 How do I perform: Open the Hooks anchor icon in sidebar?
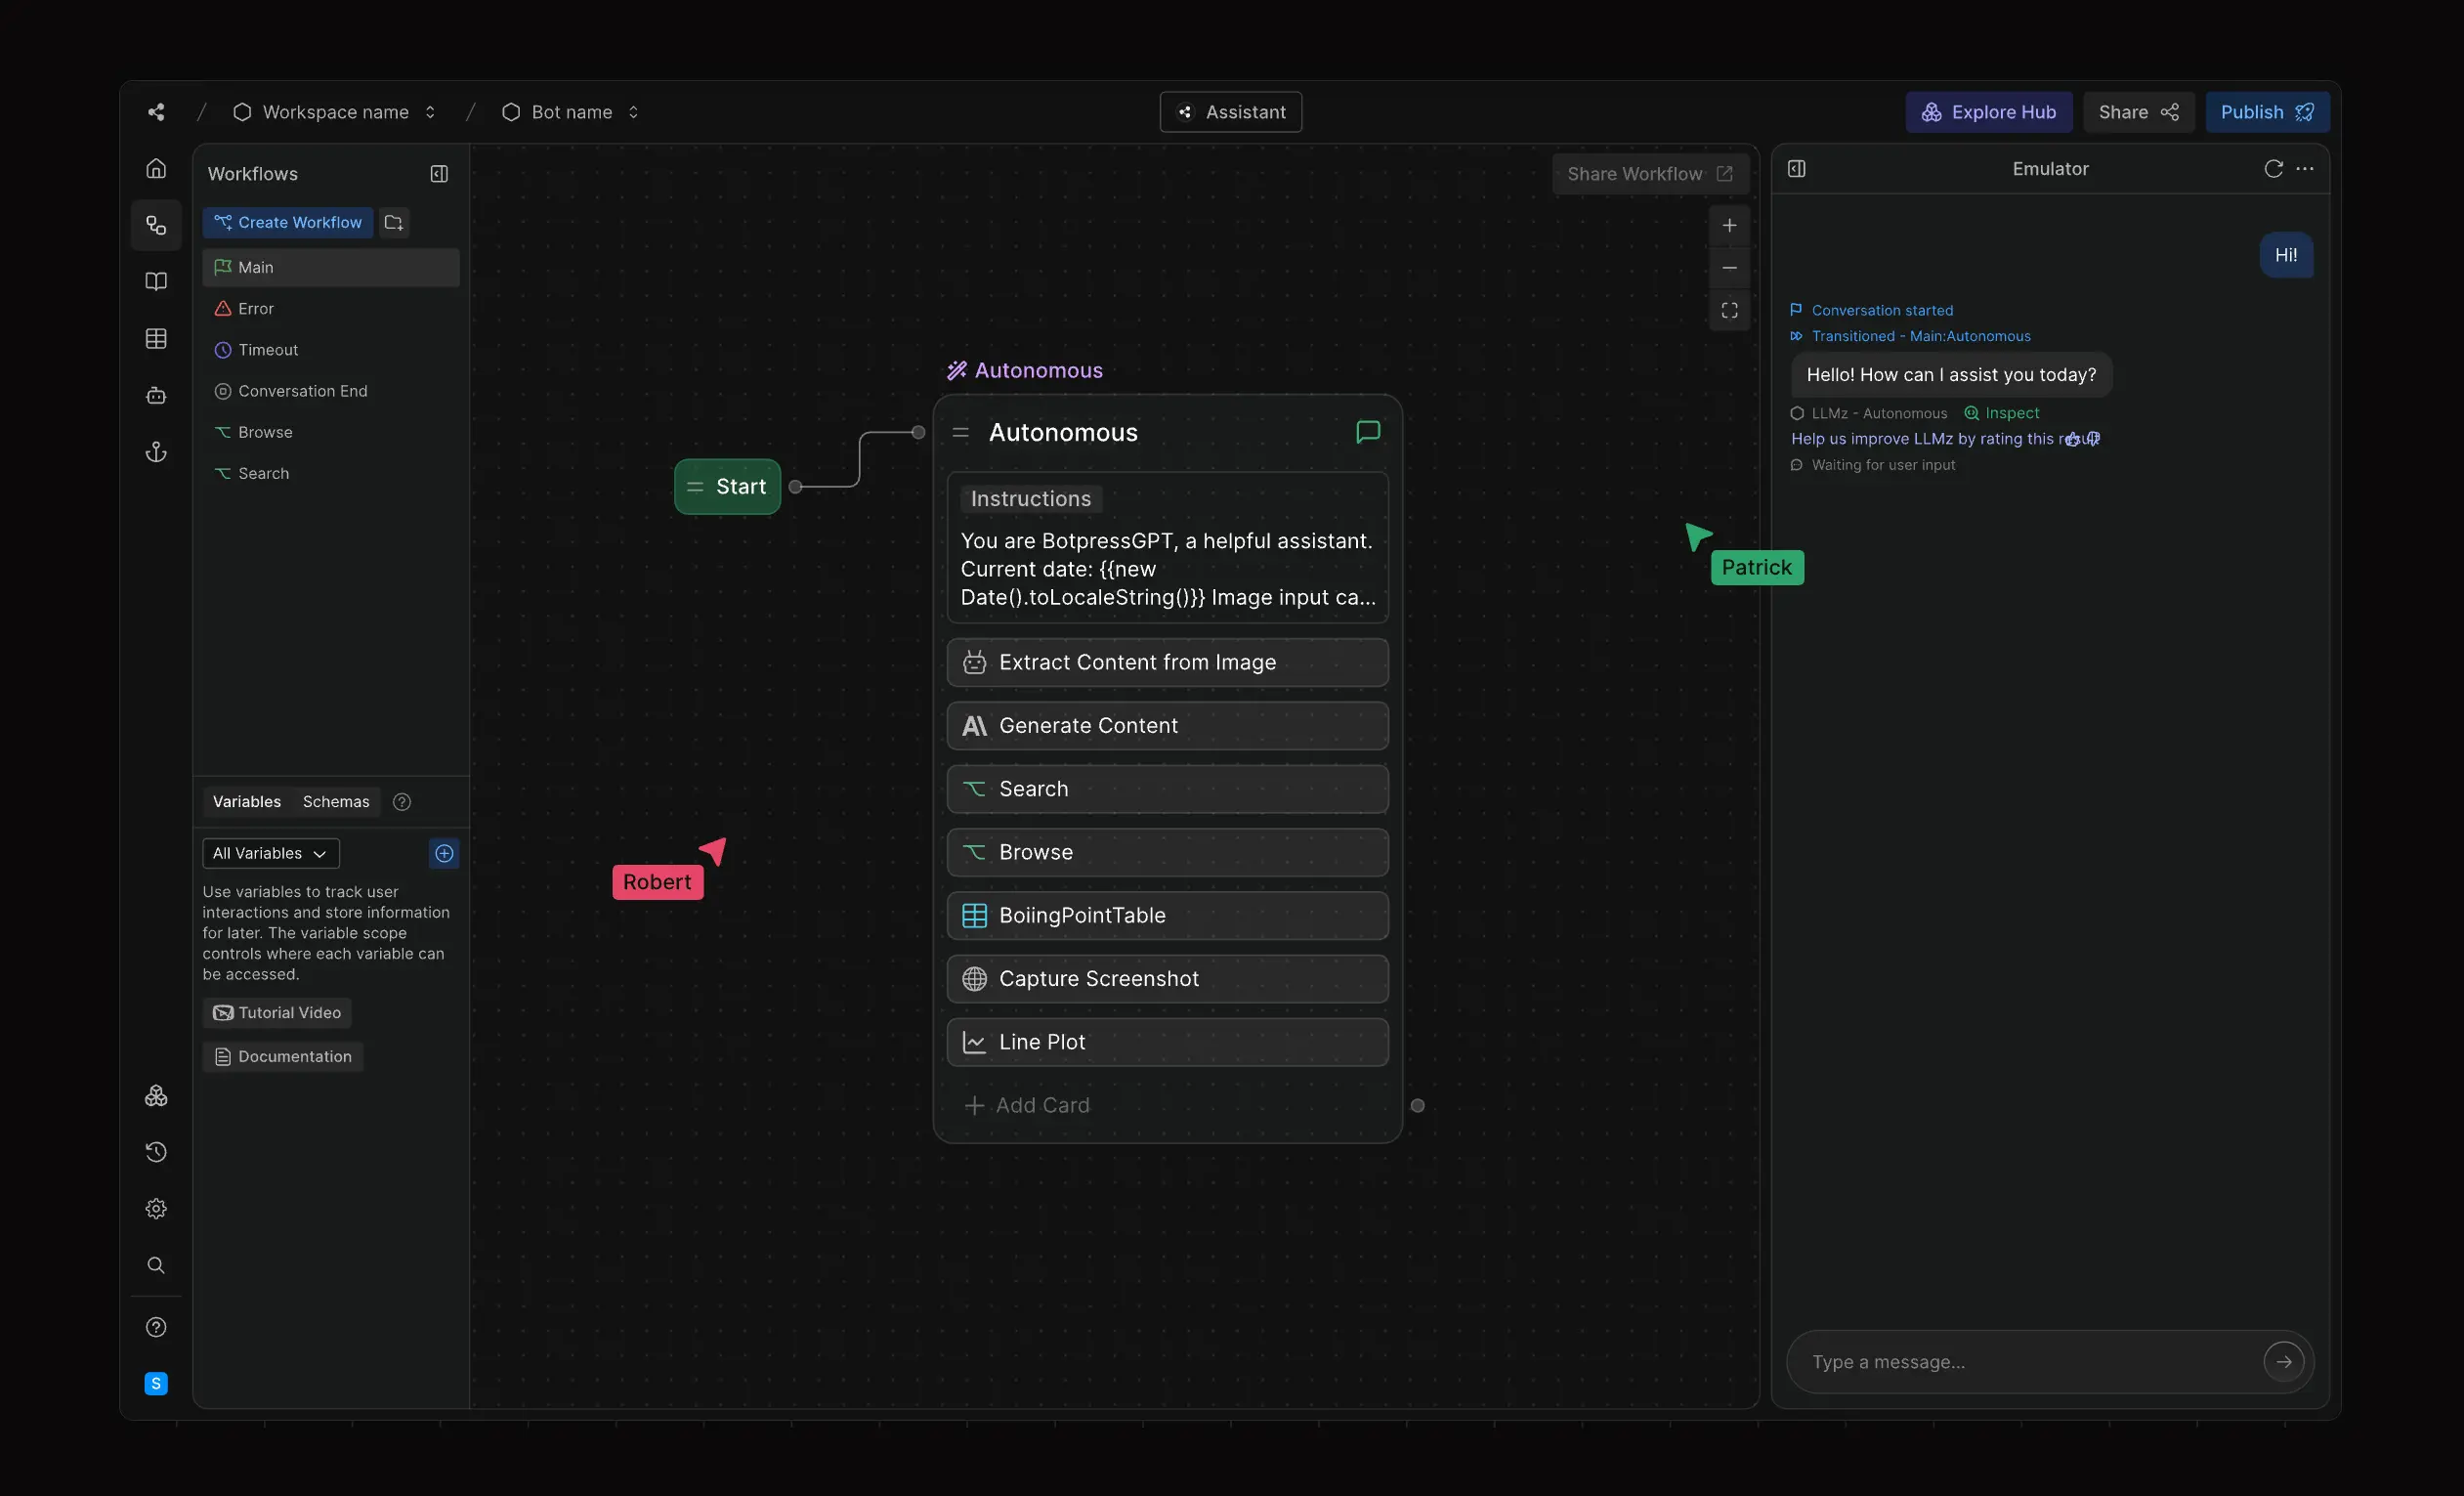[x=156, y=452]
